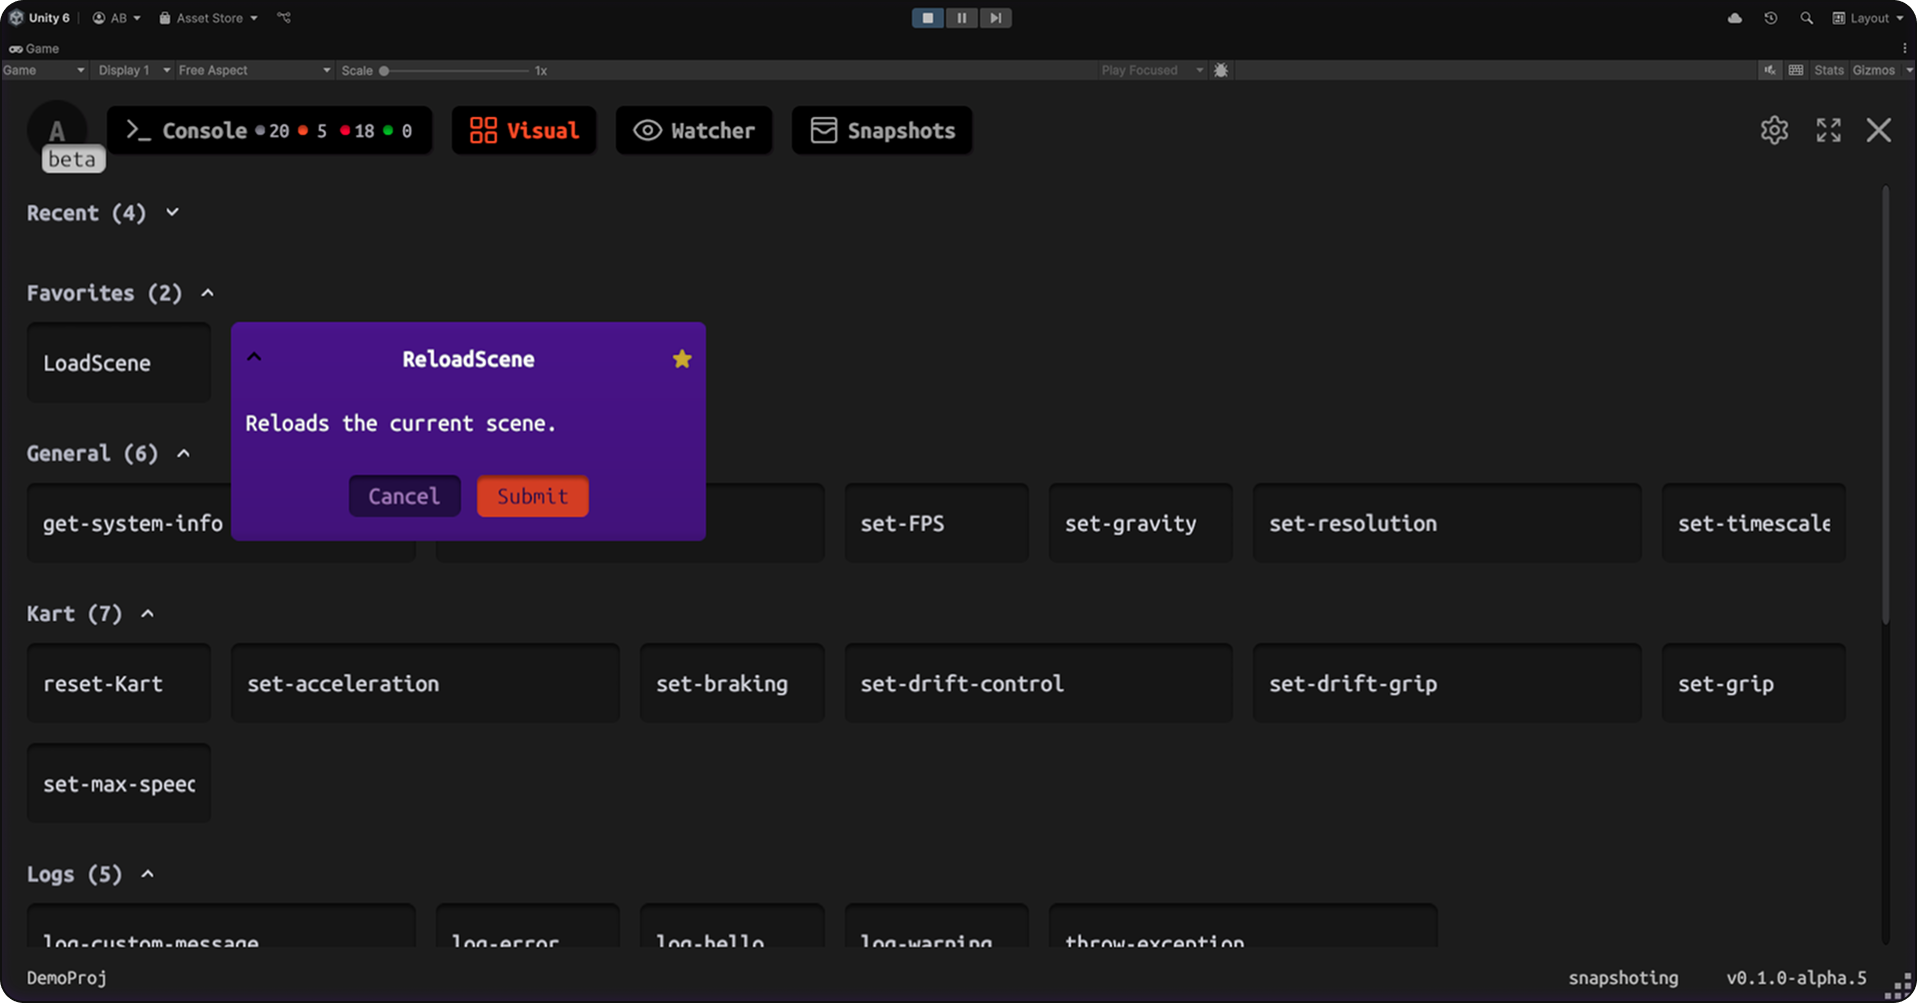Image resolution: width=1917 pixels, height=1003 pixels.
Task: Click the Unity search magnifier icon
Action: coord(1806,18)
